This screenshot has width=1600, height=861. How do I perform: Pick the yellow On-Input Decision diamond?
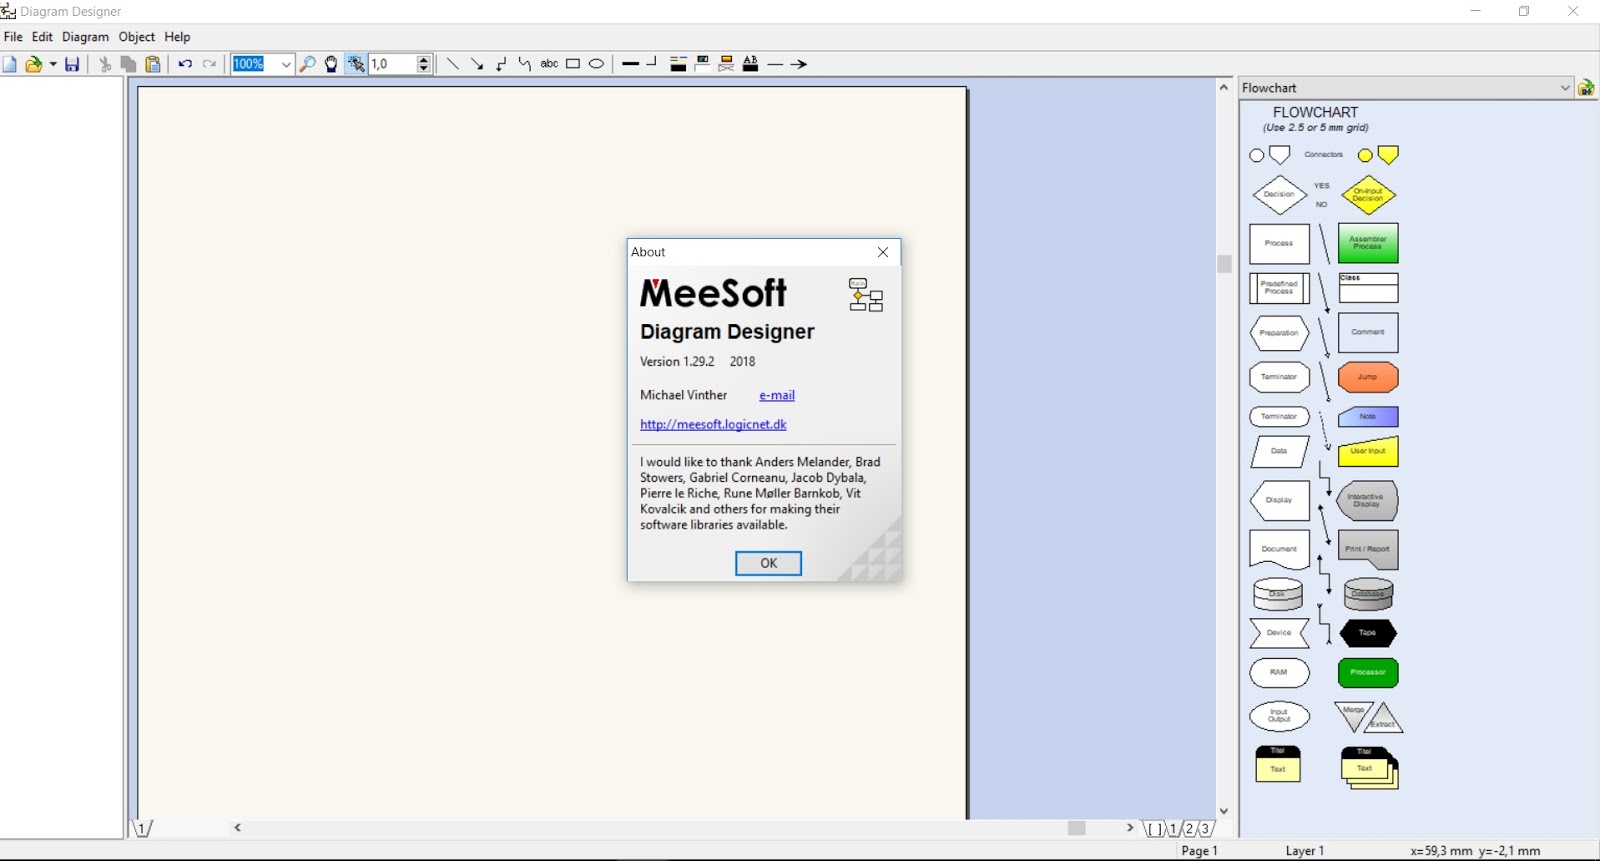pos(1368,195)
